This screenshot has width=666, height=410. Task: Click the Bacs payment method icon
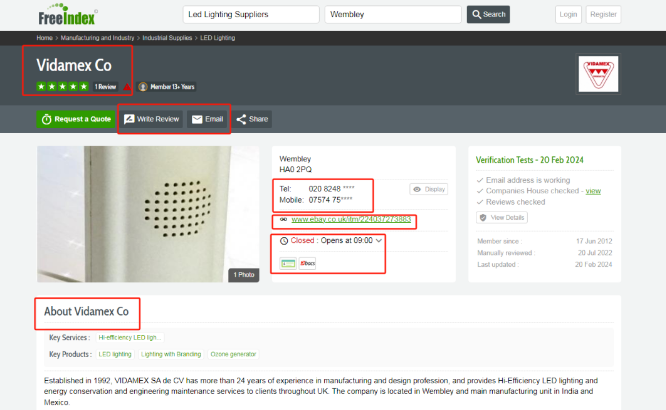pyautogui.click(x=307, y=263)
